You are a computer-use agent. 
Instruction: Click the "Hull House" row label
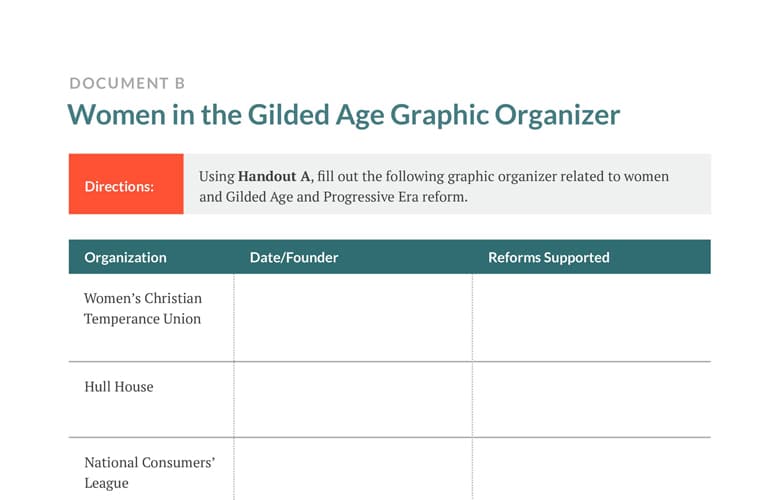coord(119,386)
